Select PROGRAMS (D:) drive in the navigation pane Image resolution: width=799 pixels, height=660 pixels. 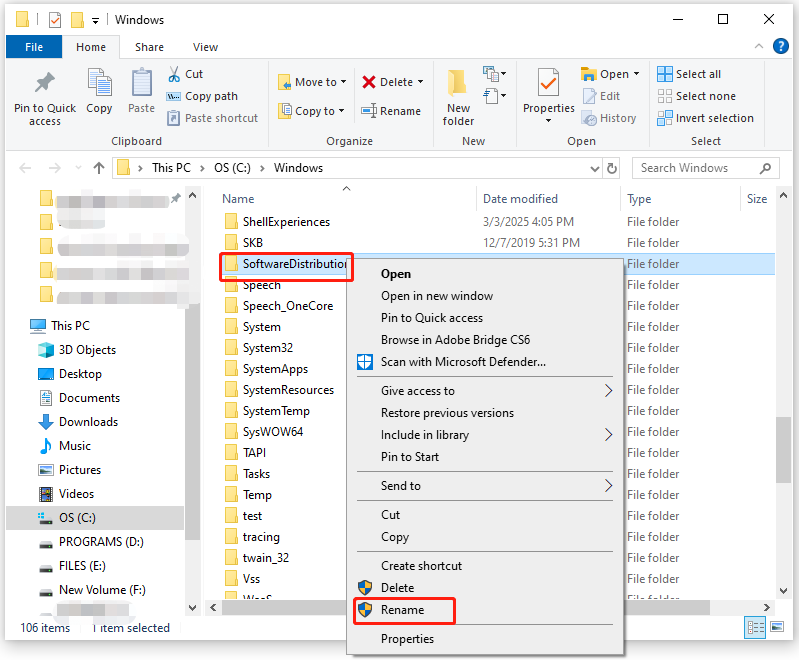(x=101, y=542)
